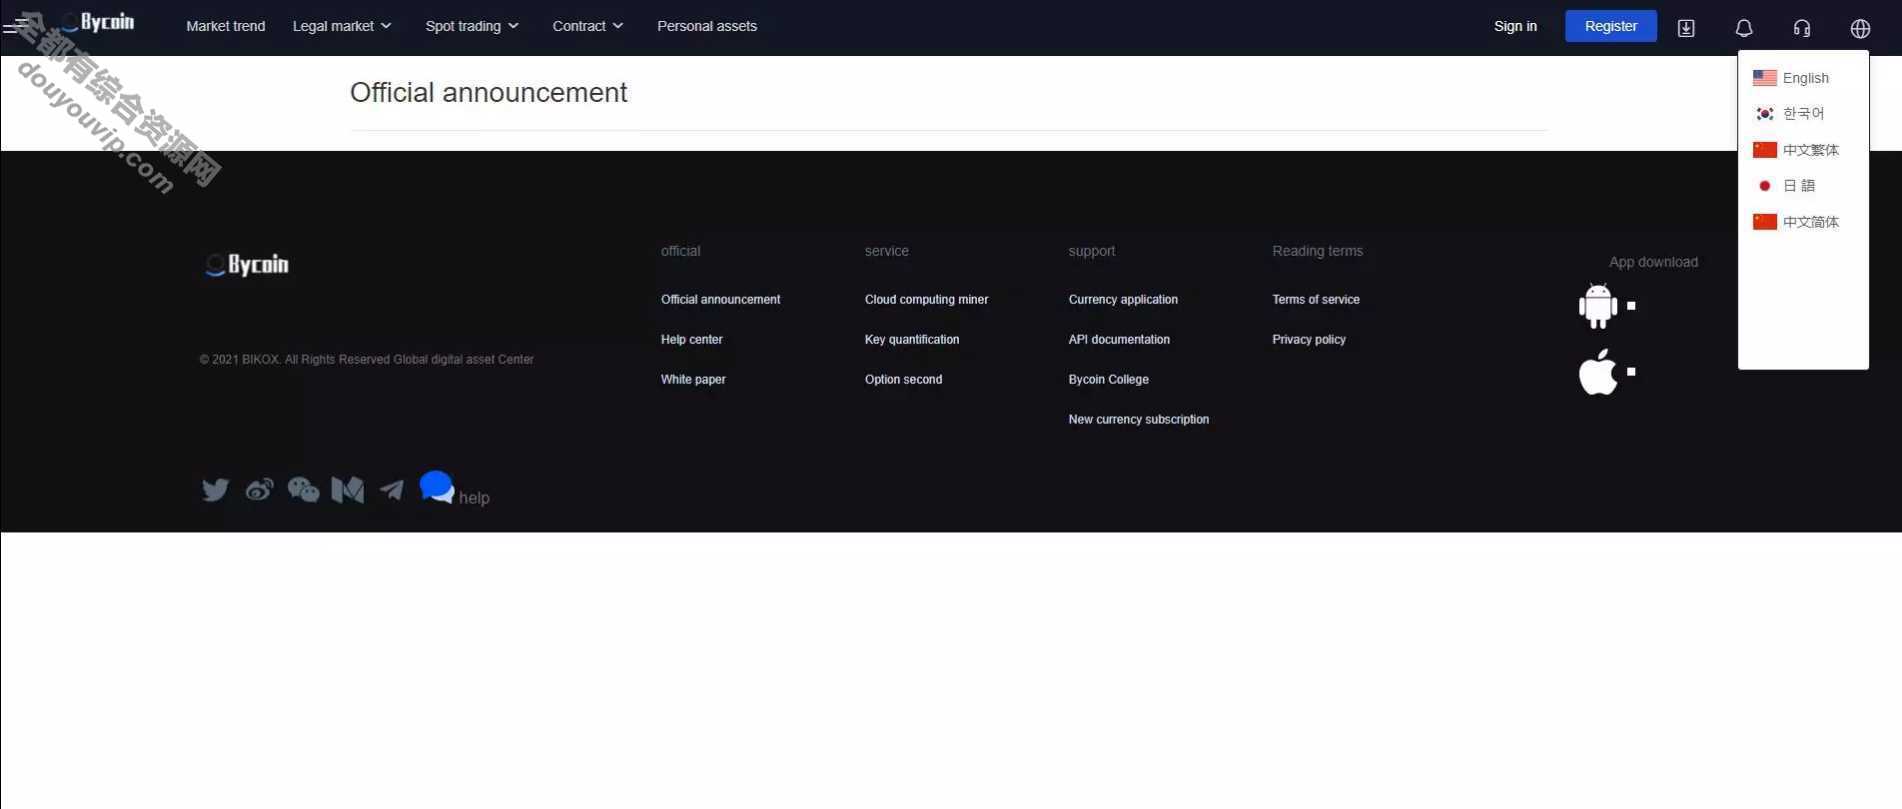Click the Register button

pyautogui.click(x=1611, y=26)
